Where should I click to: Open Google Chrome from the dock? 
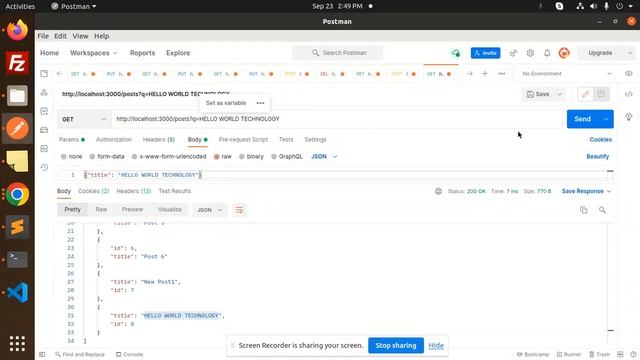coord(17,194)
